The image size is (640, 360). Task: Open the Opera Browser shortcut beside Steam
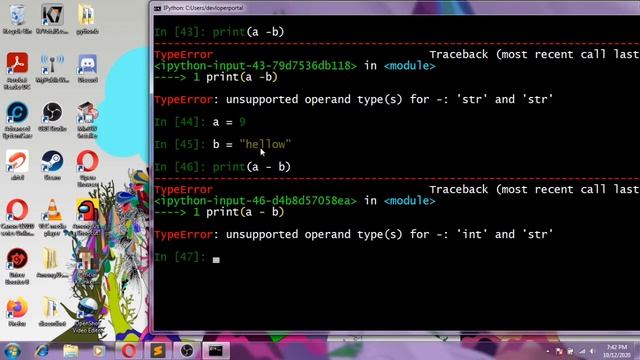[87, 169]
